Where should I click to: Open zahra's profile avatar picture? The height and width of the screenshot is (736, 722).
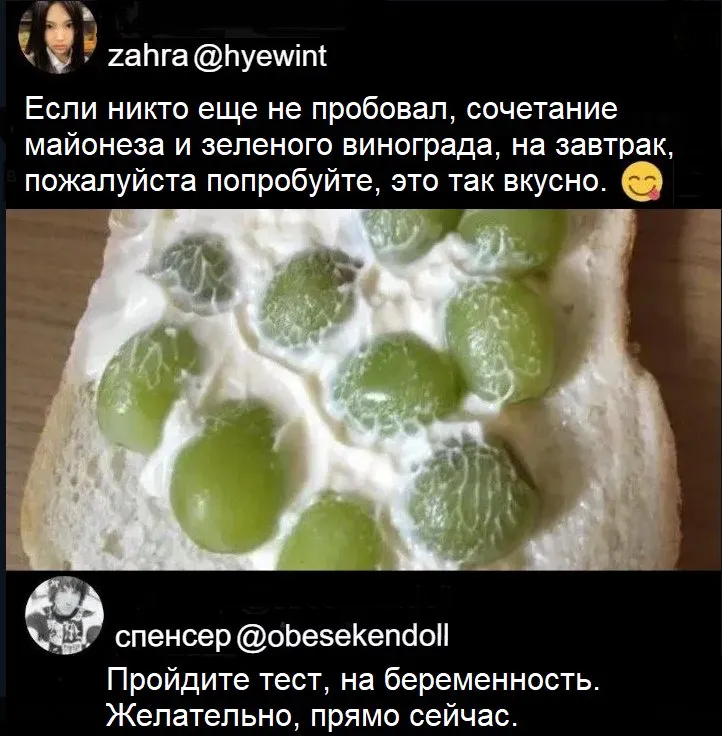click(x=57, y=38)
